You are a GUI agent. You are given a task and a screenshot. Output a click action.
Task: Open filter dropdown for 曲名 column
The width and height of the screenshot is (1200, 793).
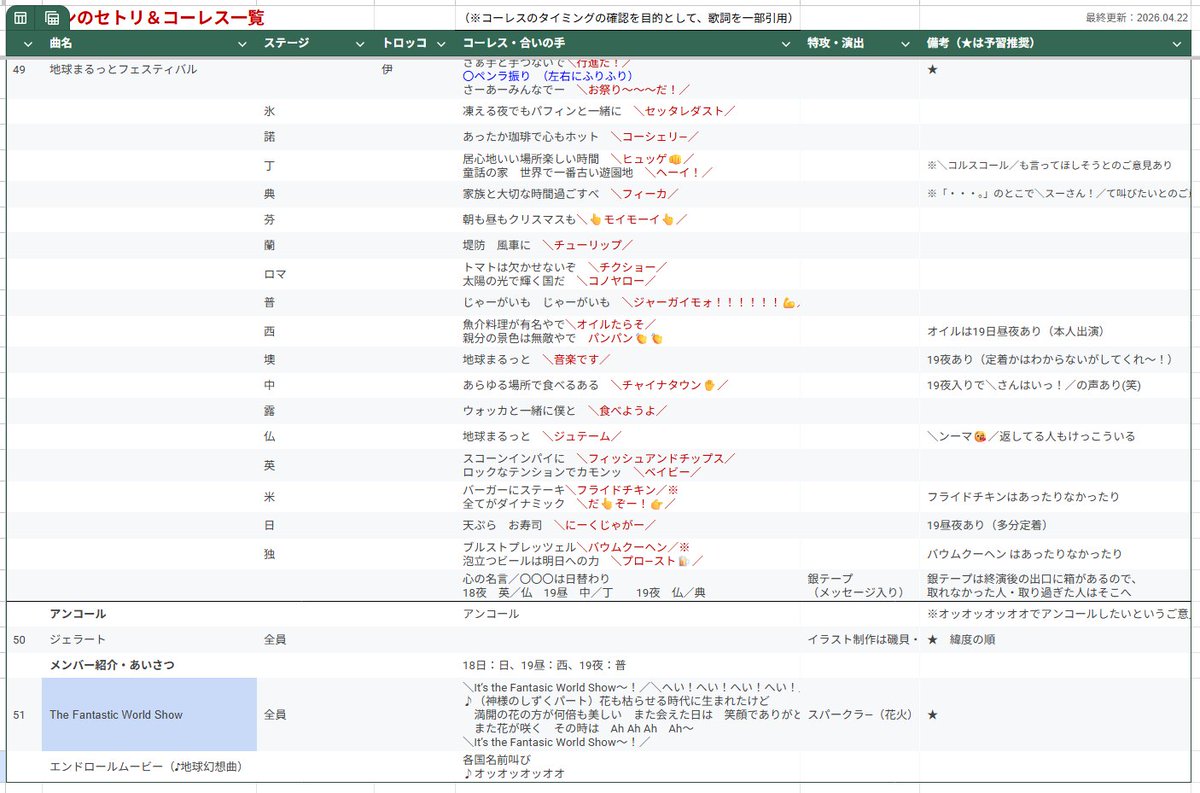pyautogui.click(x=242, y=44)
